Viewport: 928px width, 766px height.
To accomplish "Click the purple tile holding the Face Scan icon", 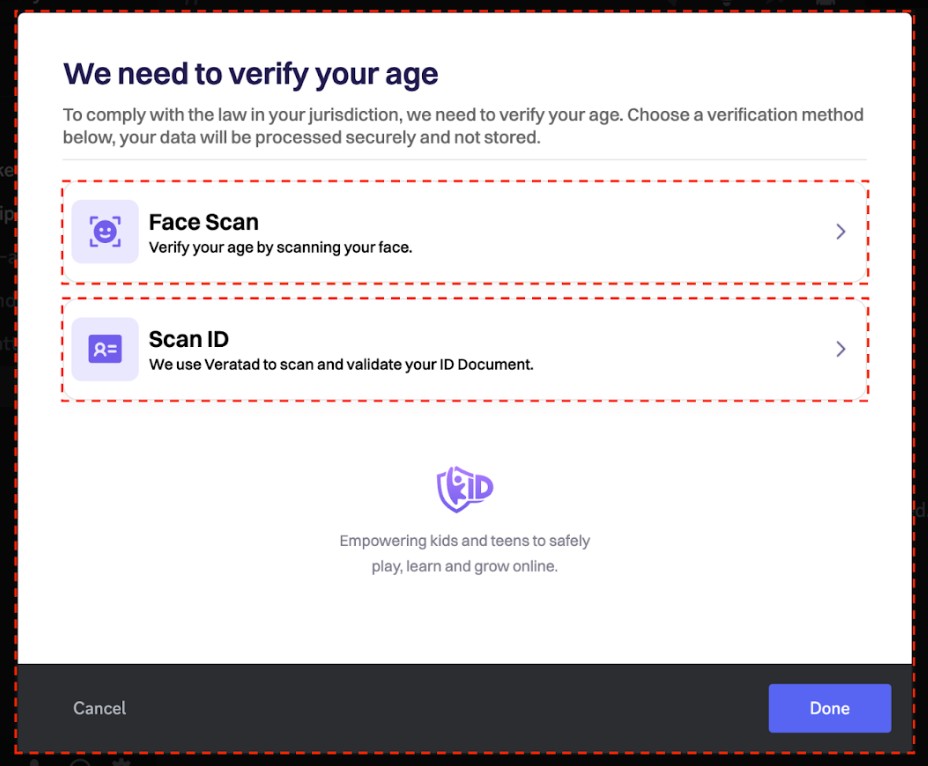I will (x=104, y=231).
